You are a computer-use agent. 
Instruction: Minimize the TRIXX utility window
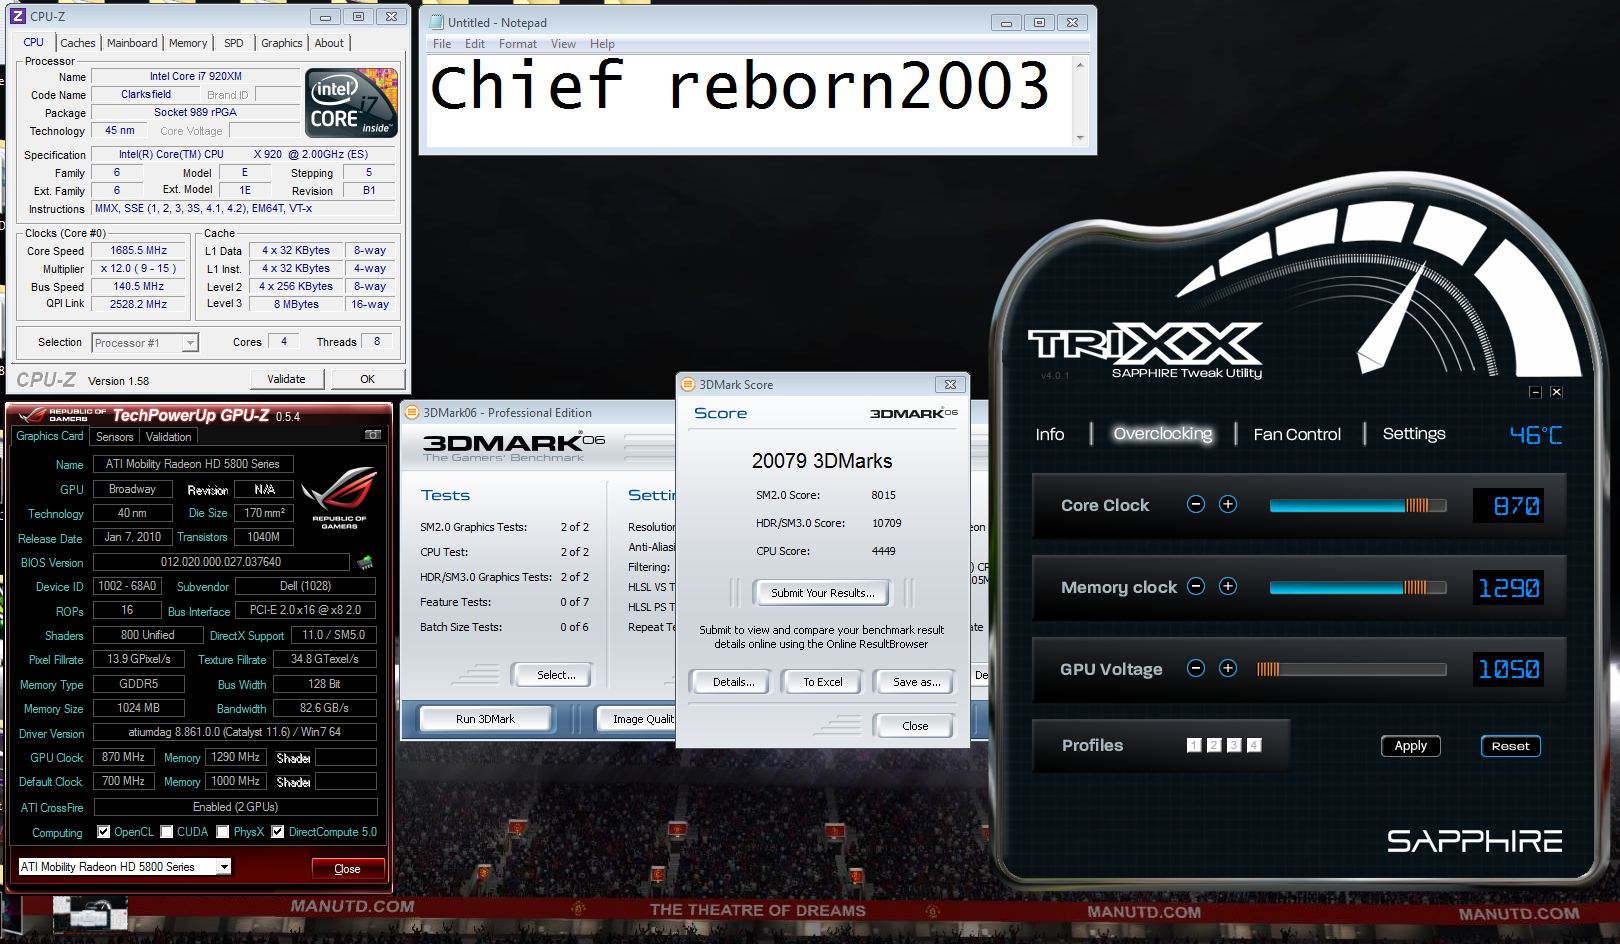point(1536,392)
